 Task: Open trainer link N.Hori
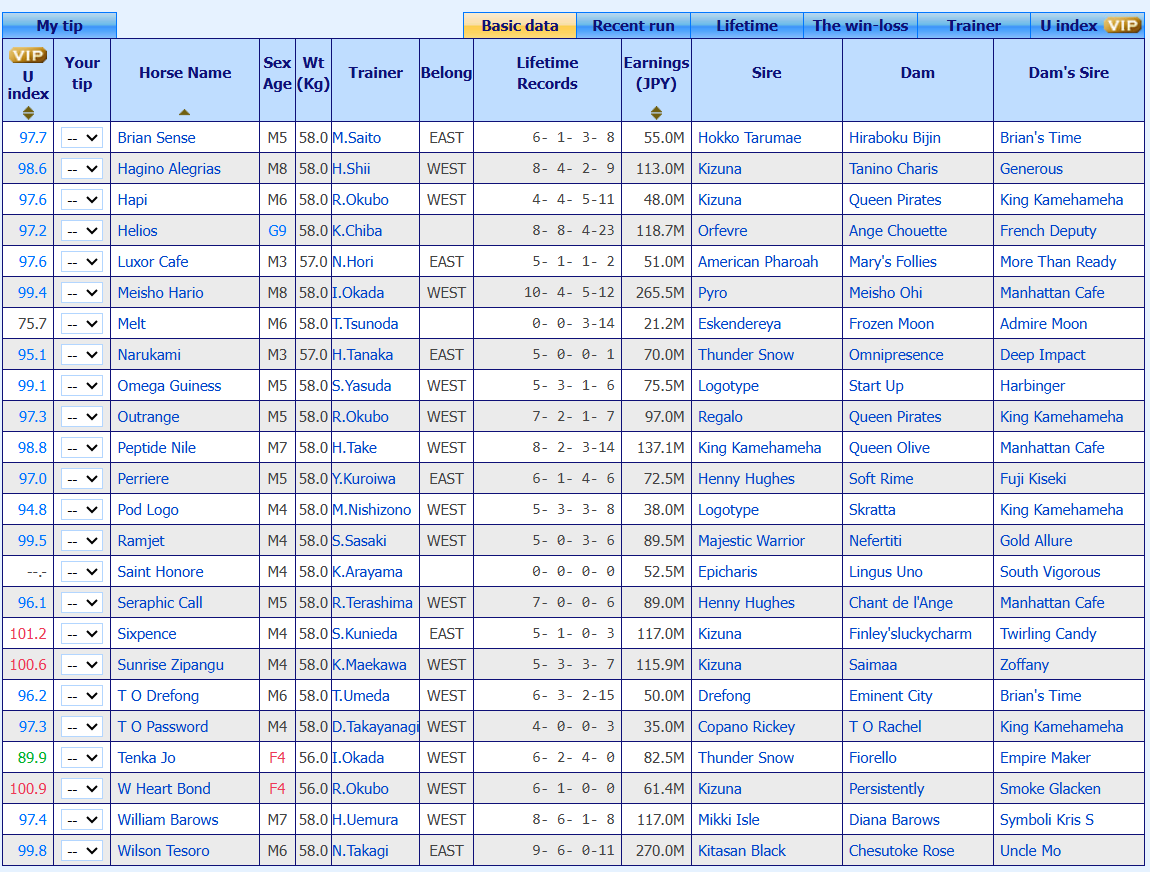[x=353, y=262]
